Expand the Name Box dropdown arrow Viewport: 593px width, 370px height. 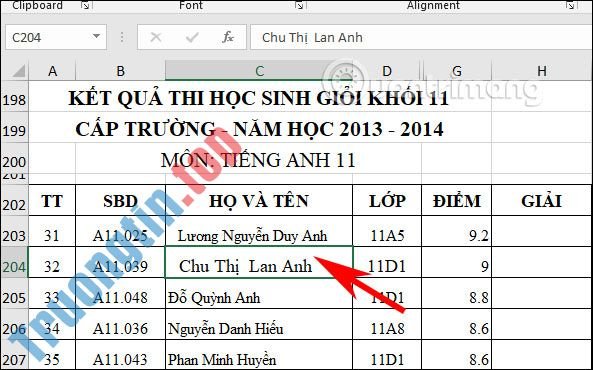tap(96, 37)
